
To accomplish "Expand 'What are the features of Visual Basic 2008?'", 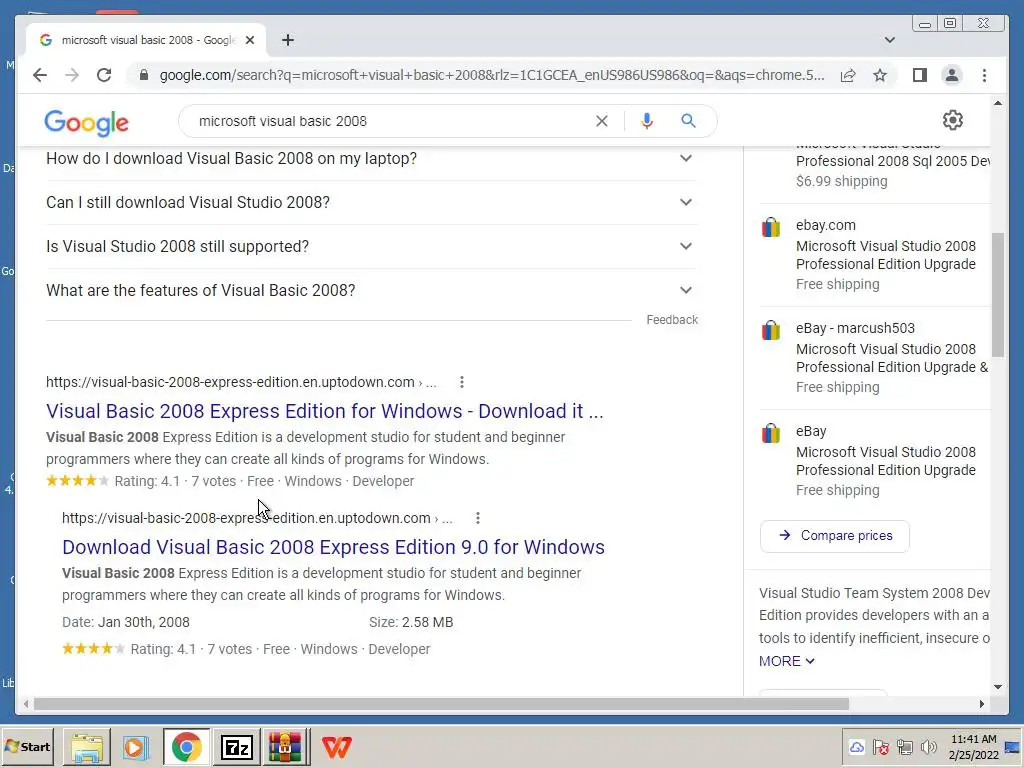I will point(372,290).
